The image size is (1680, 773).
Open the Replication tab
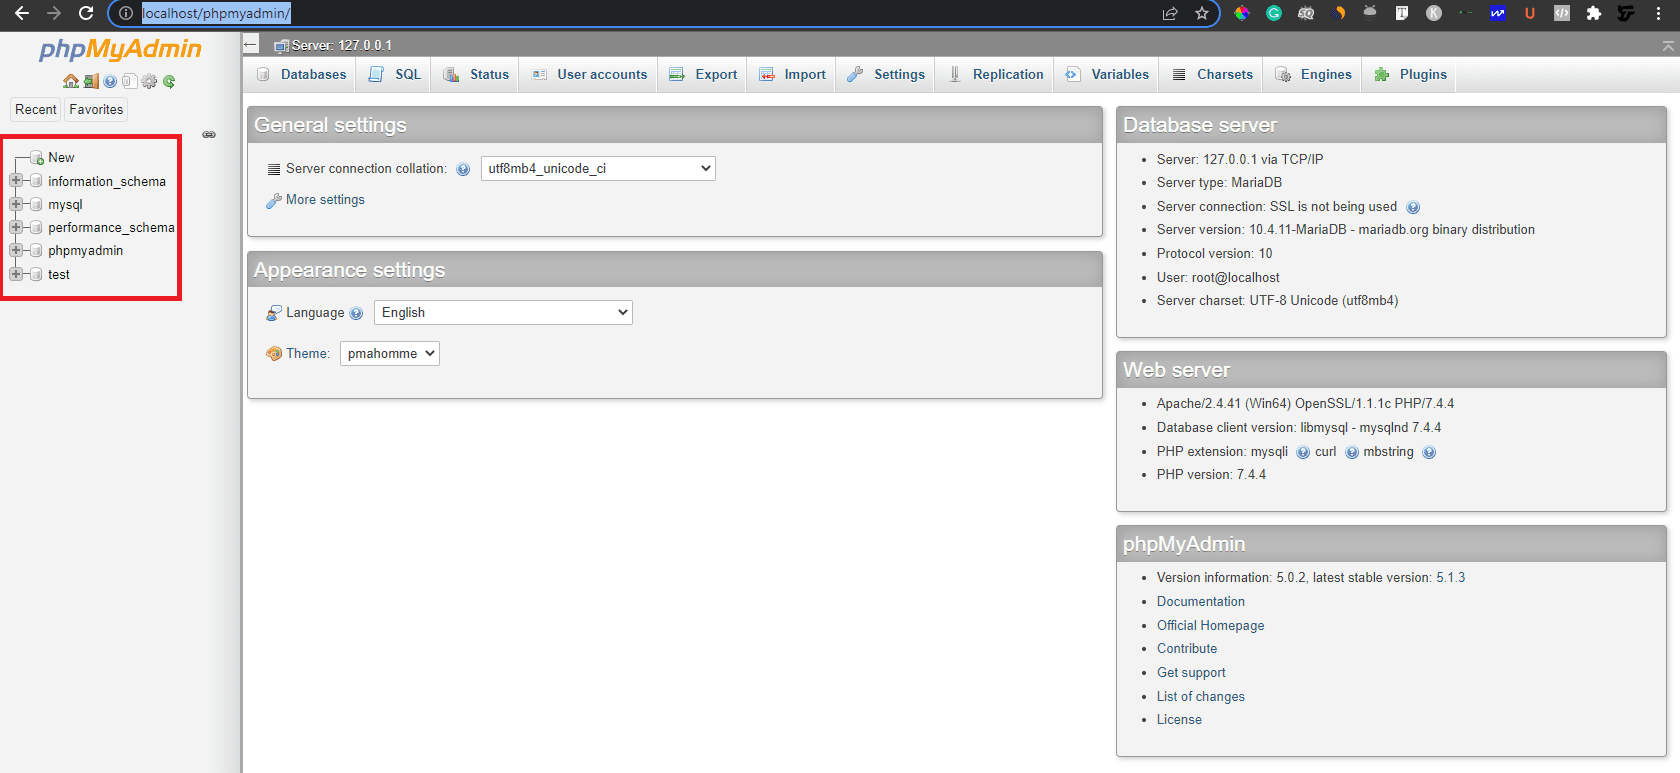pos(995,75)
